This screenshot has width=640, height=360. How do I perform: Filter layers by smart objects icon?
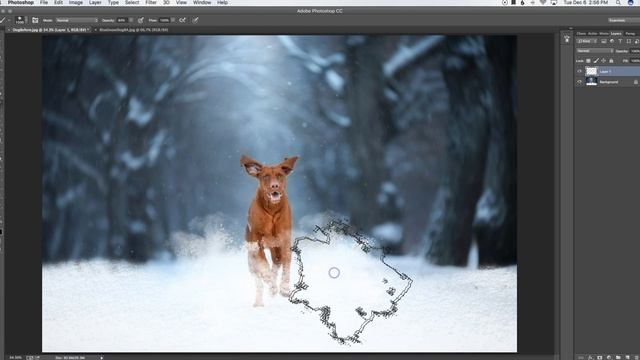637,41
